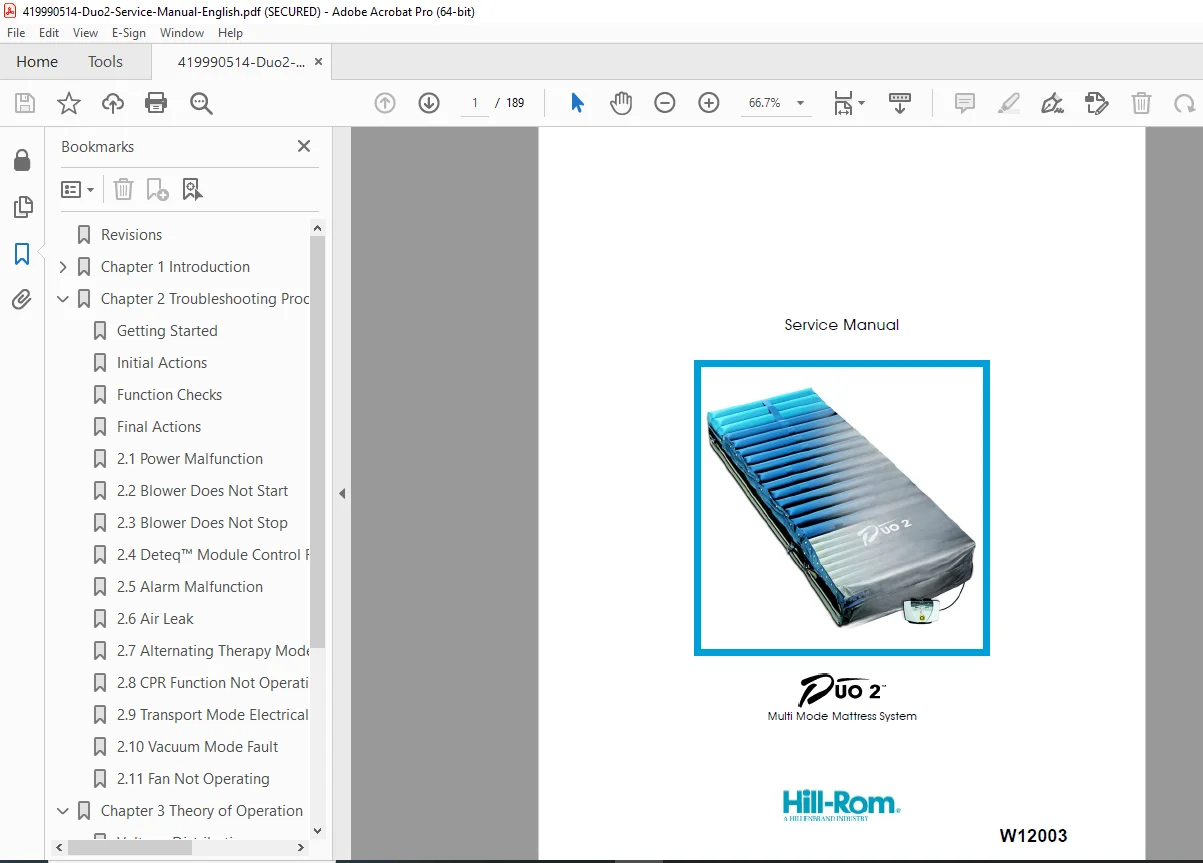This screenshot has height=863, width=1203.
Task: Click the scrolling mode keyboard icon
Action: coord(900,103)
